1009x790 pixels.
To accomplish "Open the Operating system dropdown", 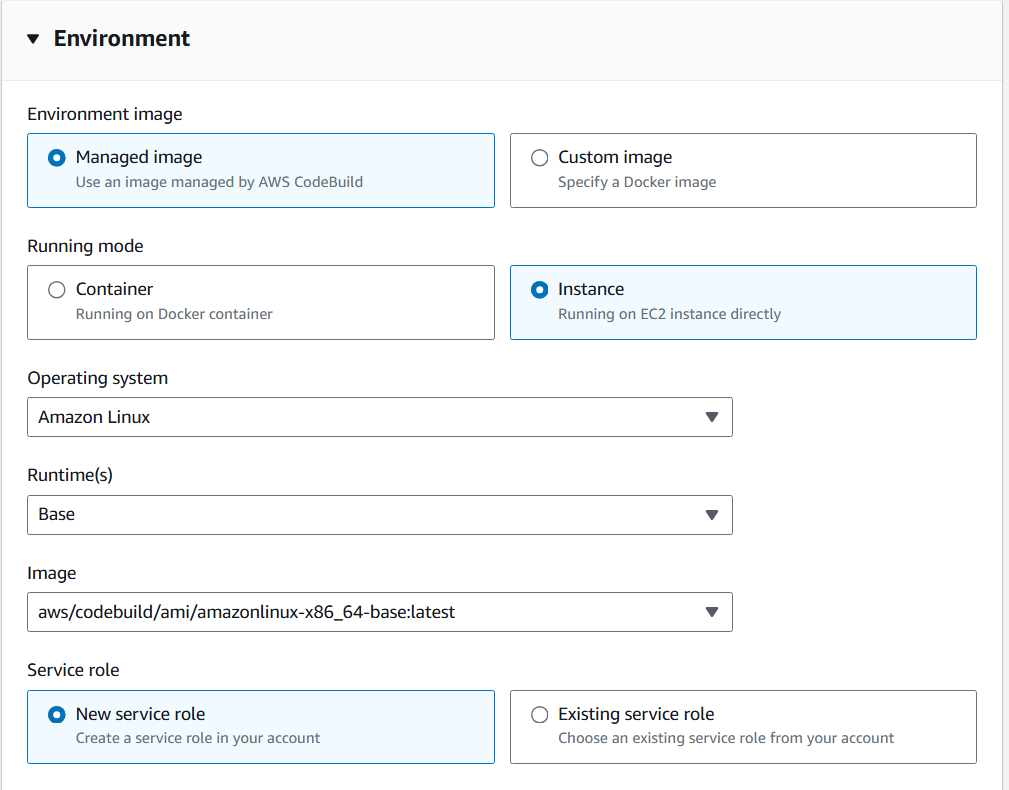I will pyautogui.click(x=380, y=417).
